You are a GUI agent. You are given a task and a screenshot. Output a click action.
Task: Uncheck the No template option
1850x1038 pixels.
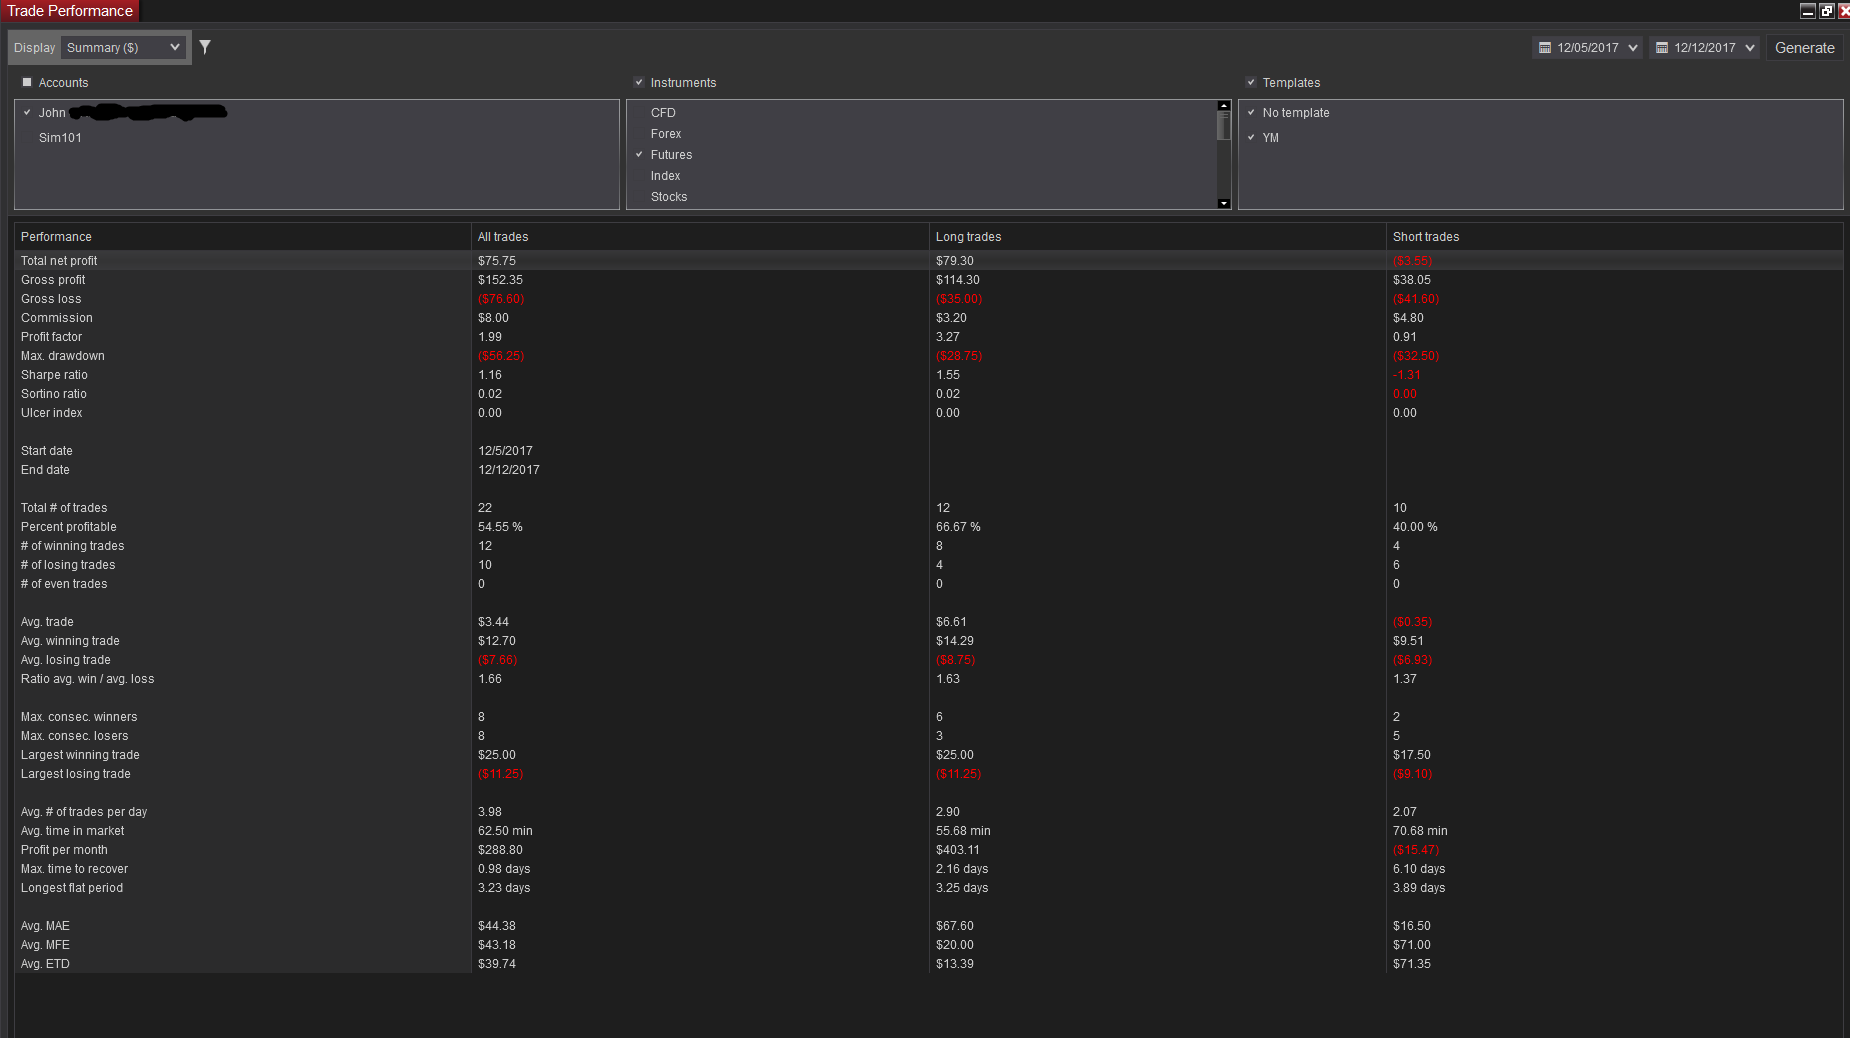[x=1251, y=112]
